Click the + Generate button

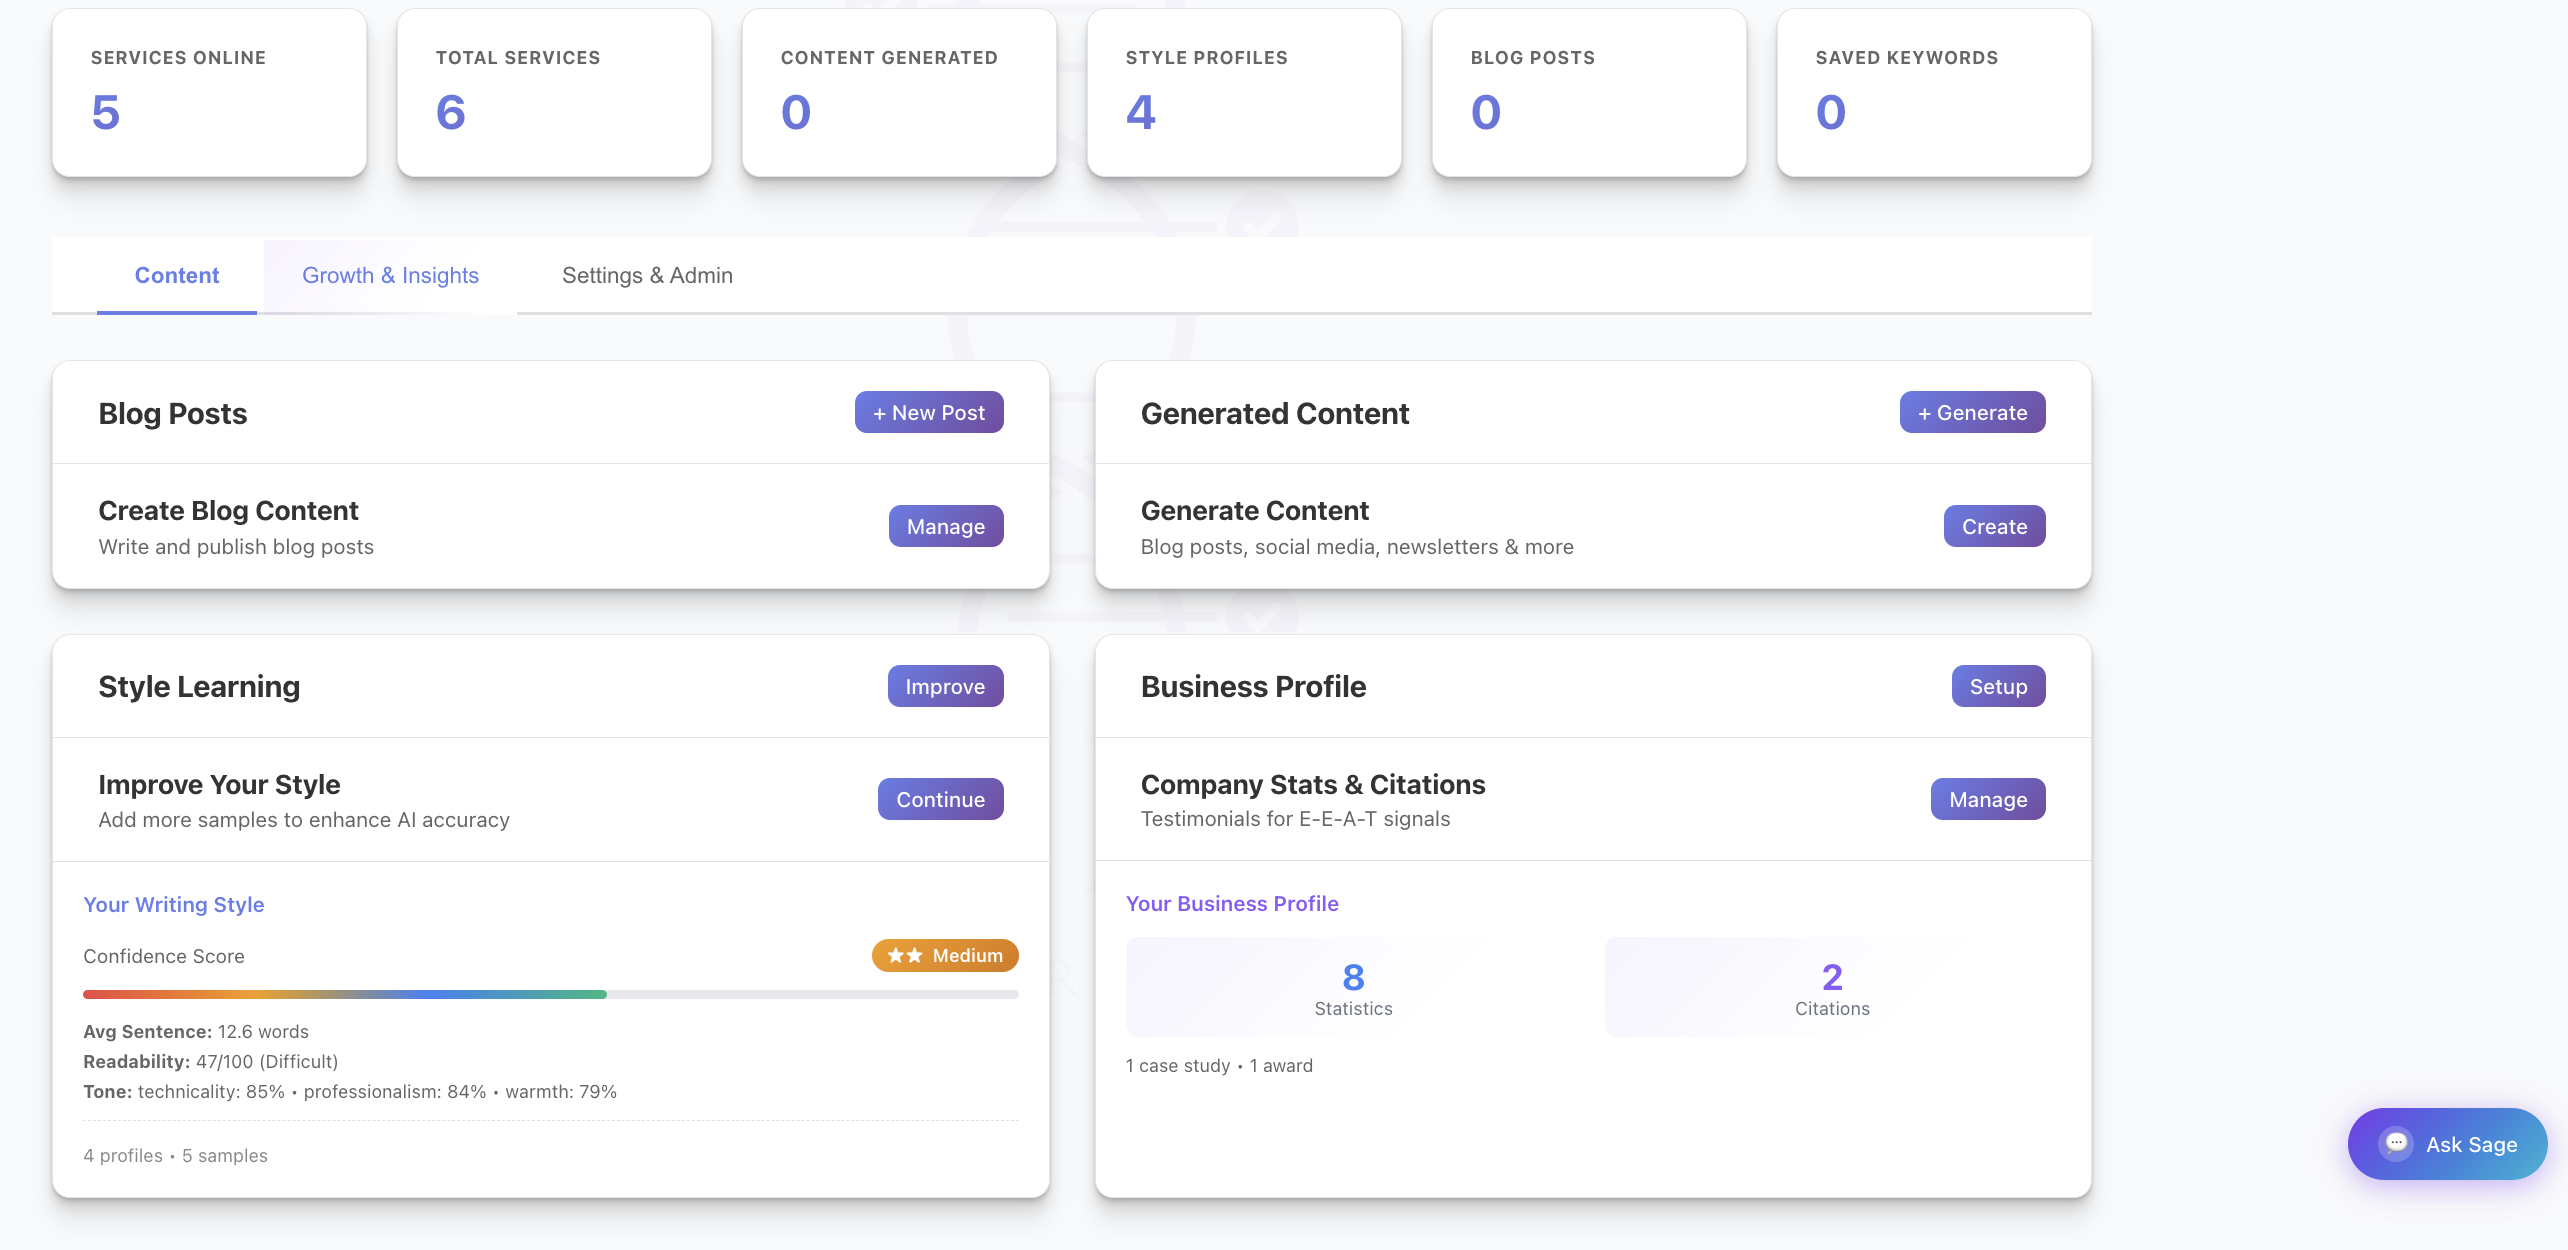1971,412
